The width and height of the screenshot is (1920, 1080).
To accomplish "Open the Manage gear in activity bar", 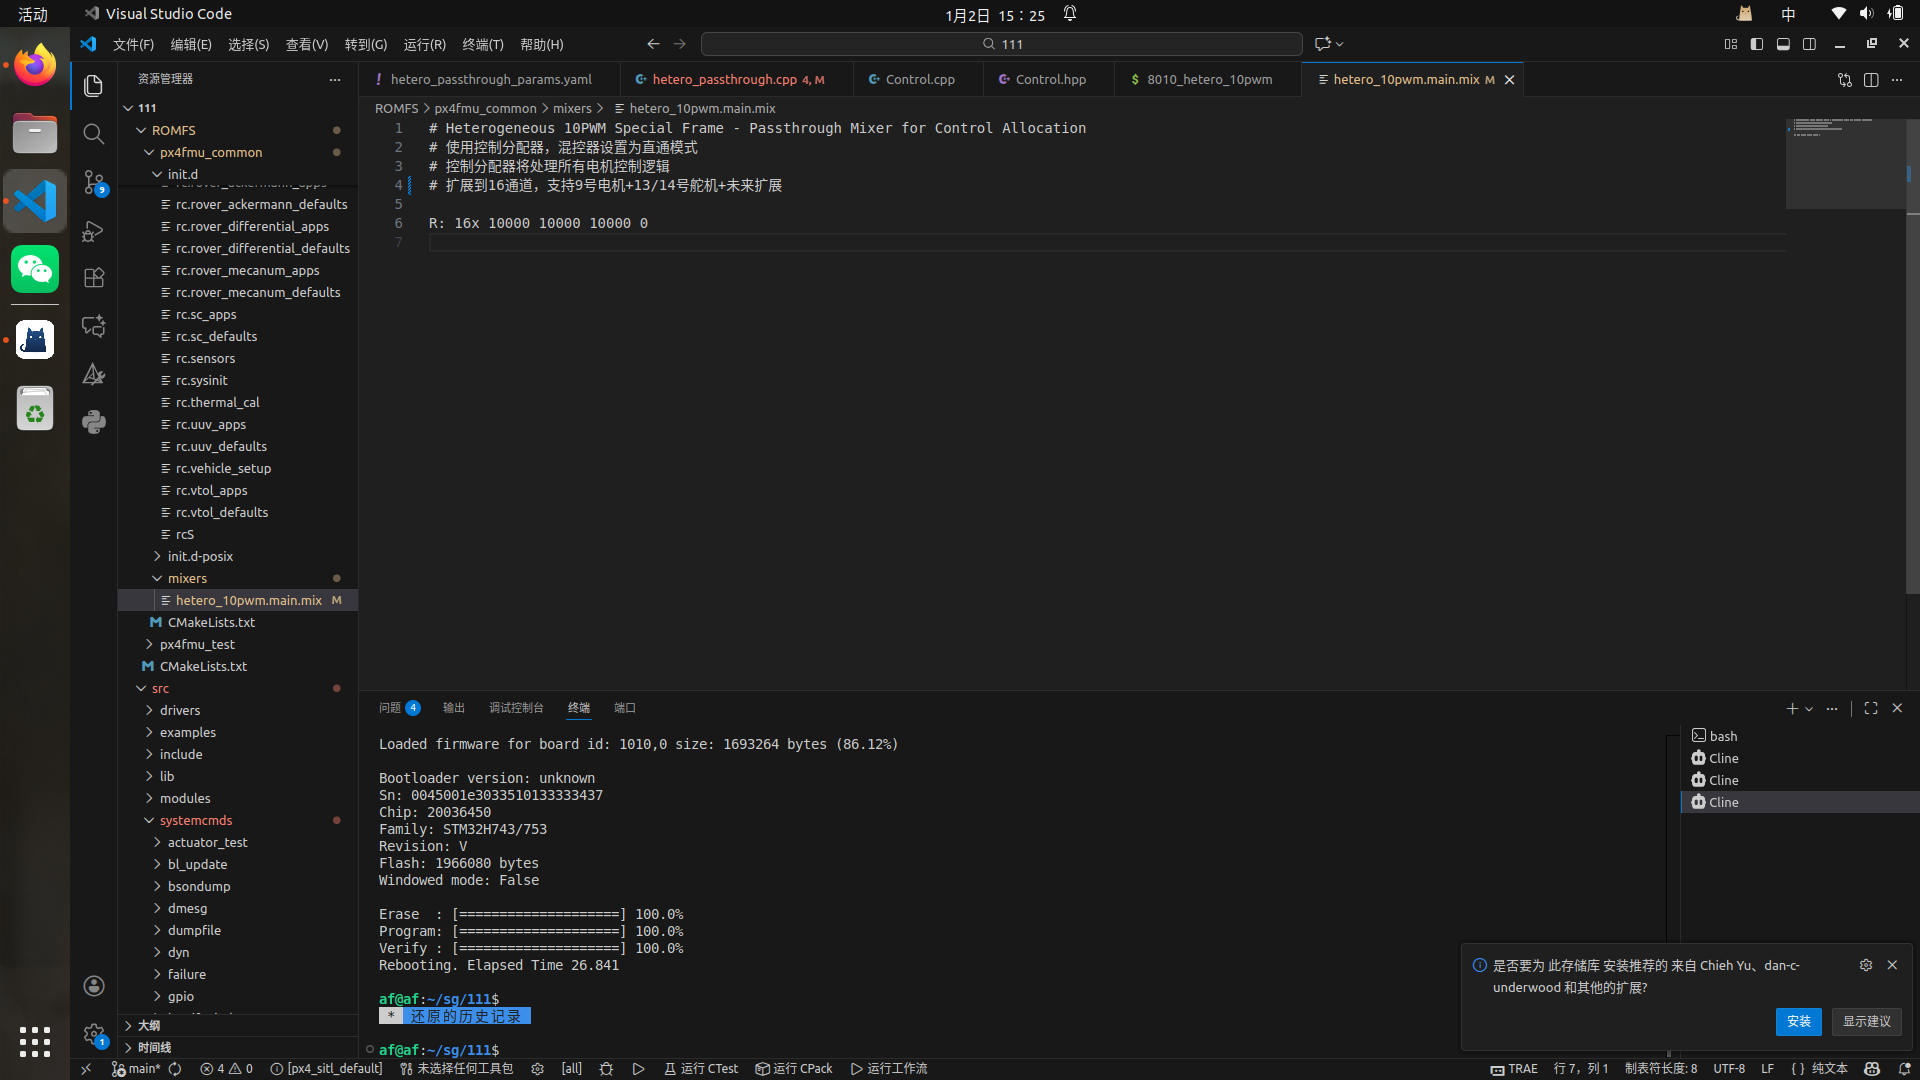I will click(93, 1034).
